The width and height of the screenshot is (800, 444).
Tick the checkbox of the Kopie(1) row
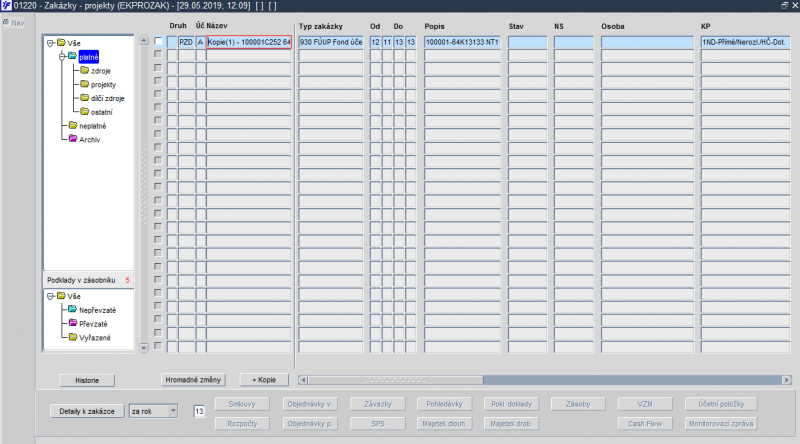pyautogui.click(x=158, y=41)
